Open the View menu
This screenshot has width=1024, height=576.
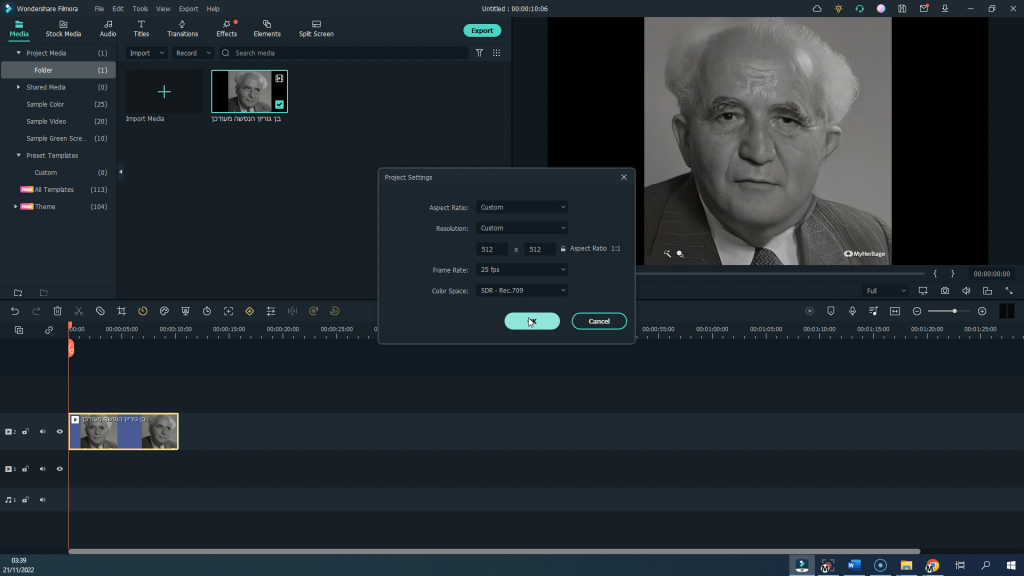click(x=163, y=9)
